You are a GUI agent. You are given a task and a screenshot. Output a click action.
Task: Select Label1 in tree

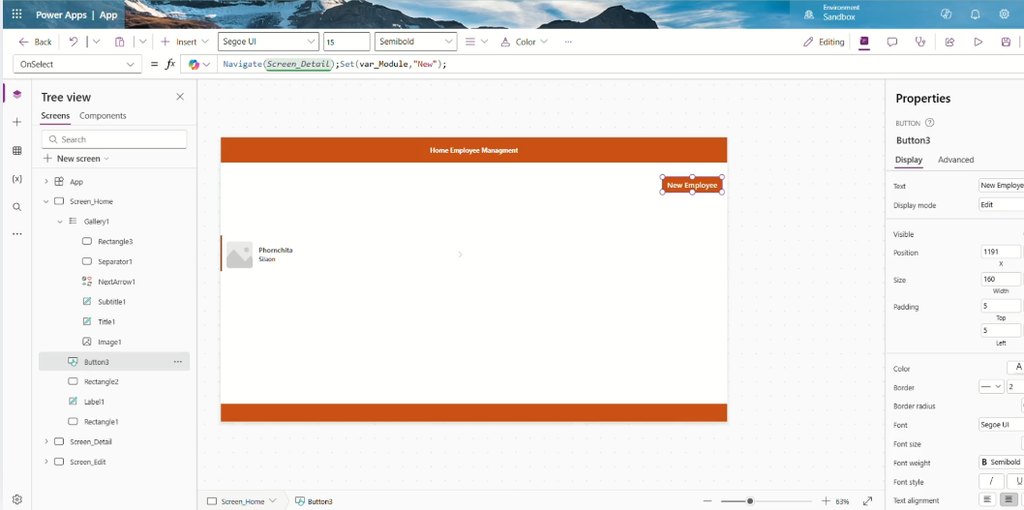(x=94, y=402)
